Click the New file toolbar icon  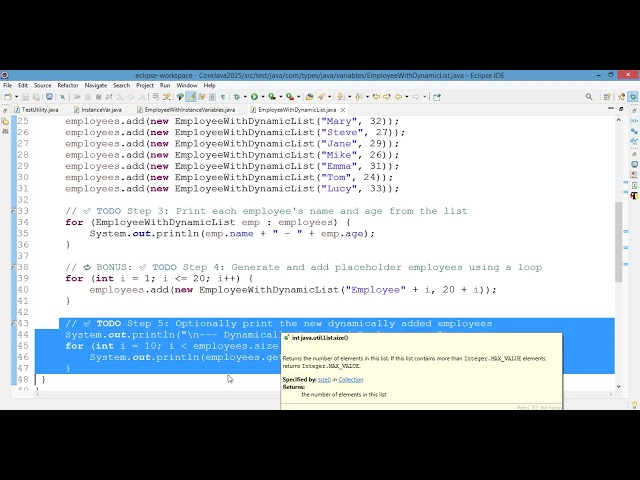(x=8, y=97)
